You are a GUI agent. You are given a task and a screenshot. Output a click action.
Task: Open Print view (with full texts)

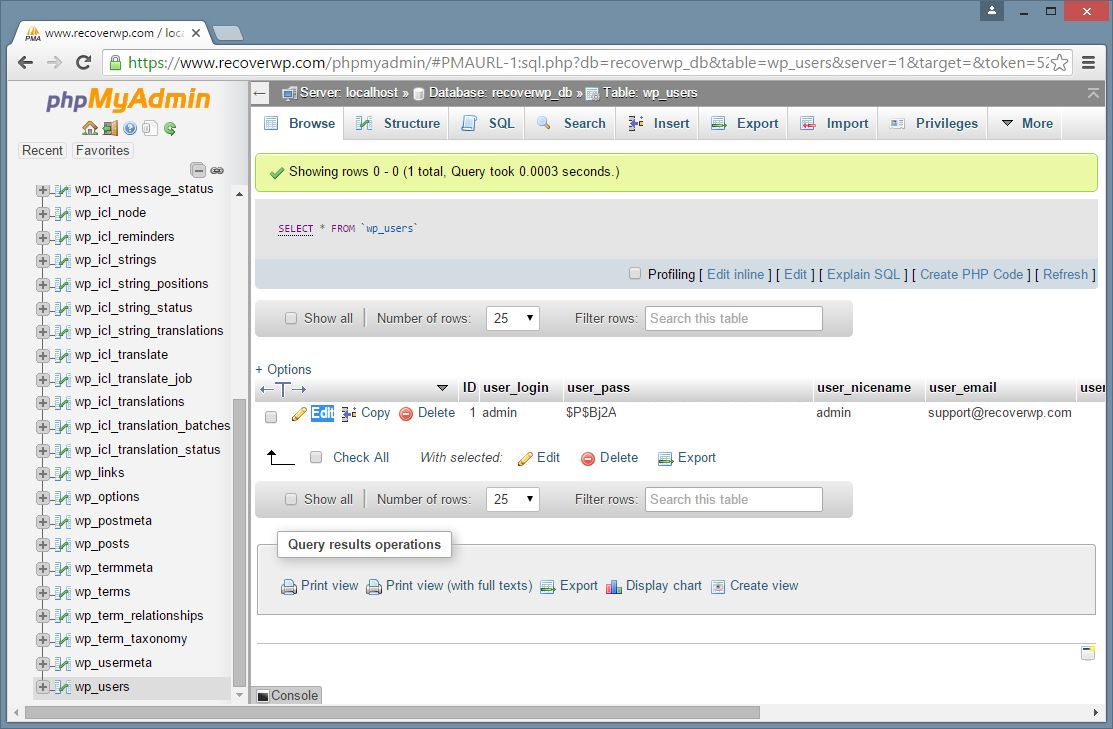pyautogui.click(x=449, y=586)
